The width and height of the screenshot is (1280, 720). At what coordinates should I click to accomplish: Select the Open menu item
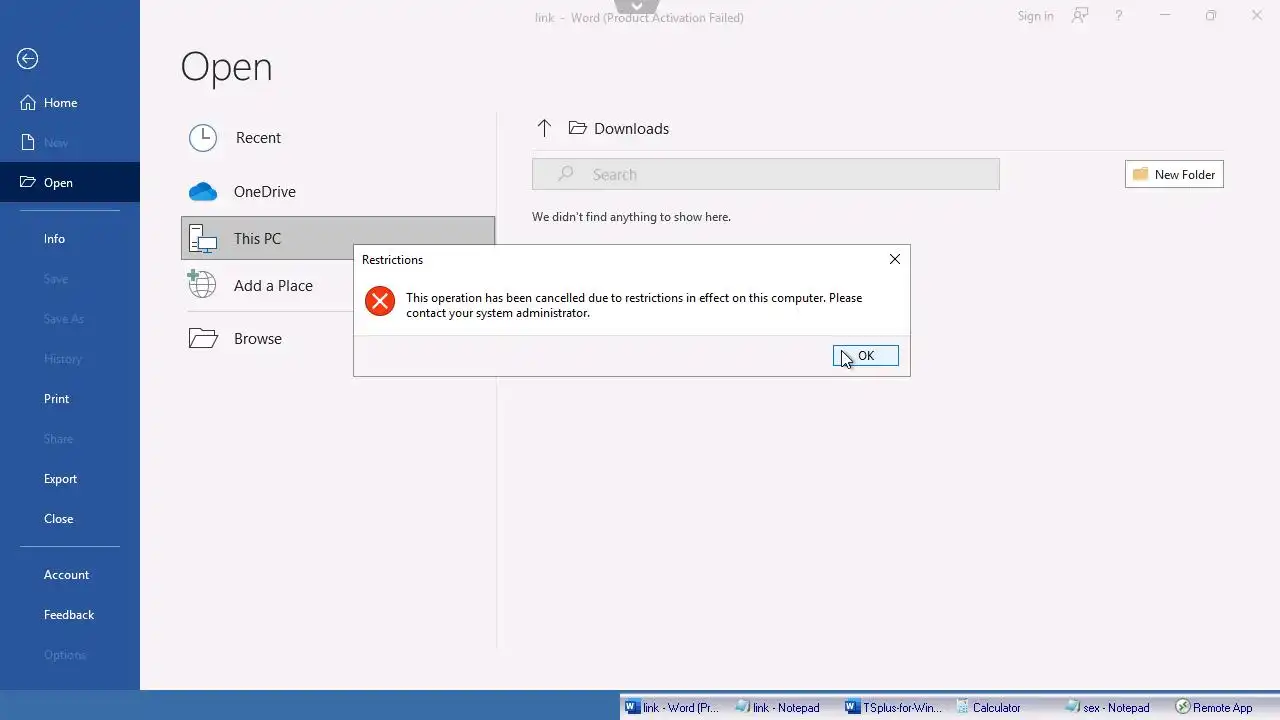70,182
